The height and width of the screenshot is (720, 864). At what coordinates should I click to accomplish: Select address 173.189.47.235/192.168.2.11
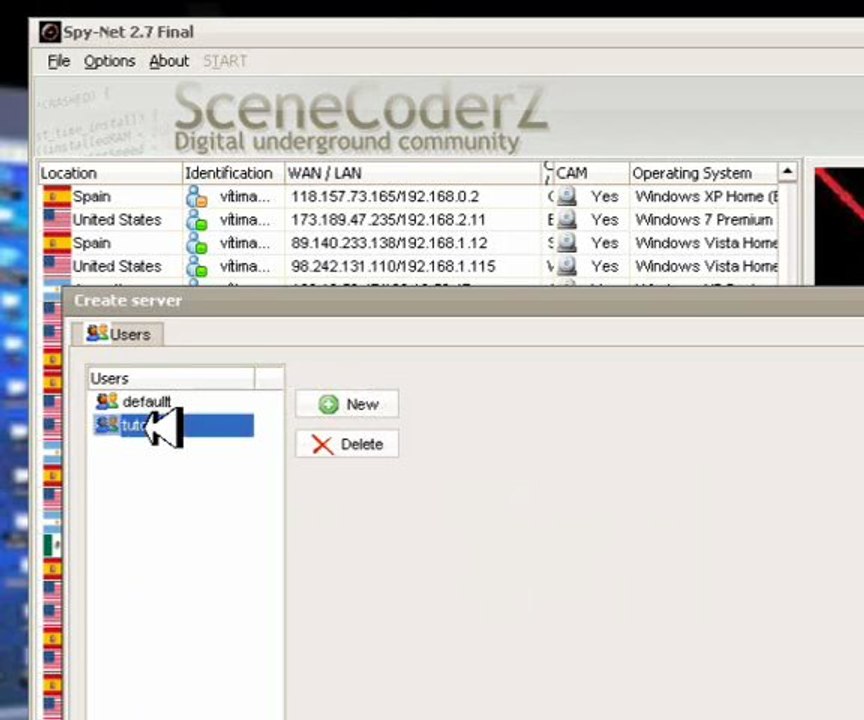(x=388, y=220)
